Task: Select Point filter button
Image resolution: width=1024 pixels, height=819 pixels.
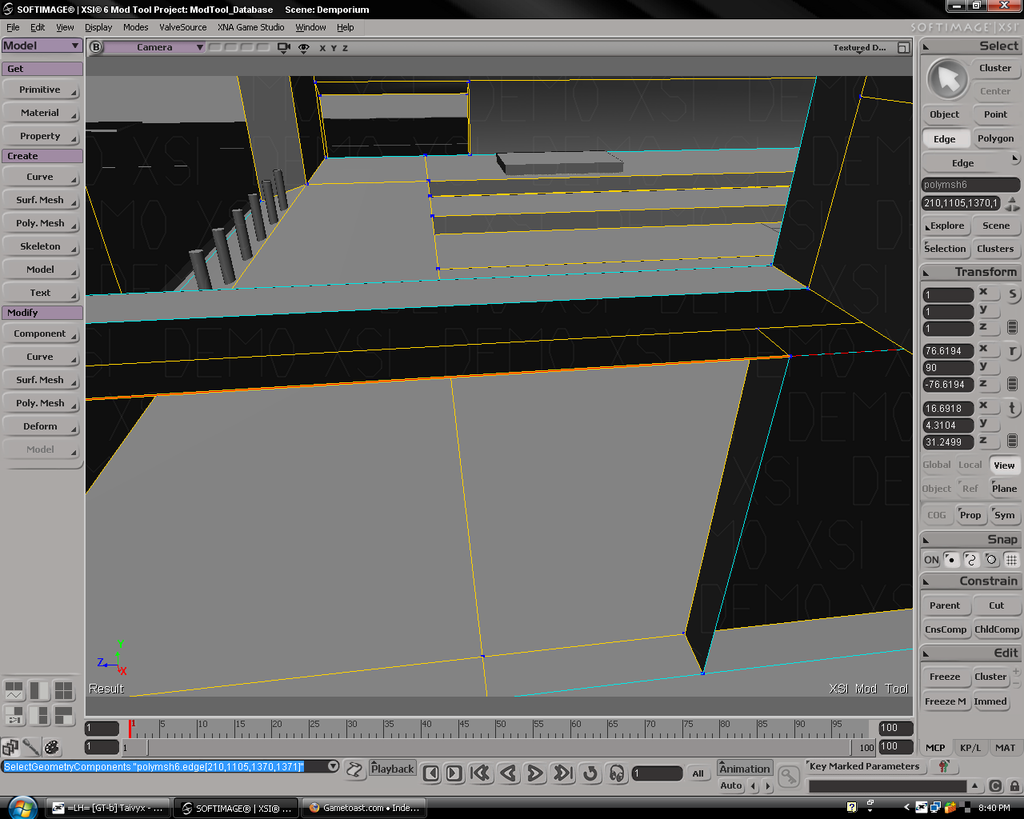Action: click(x=995, y=114)
